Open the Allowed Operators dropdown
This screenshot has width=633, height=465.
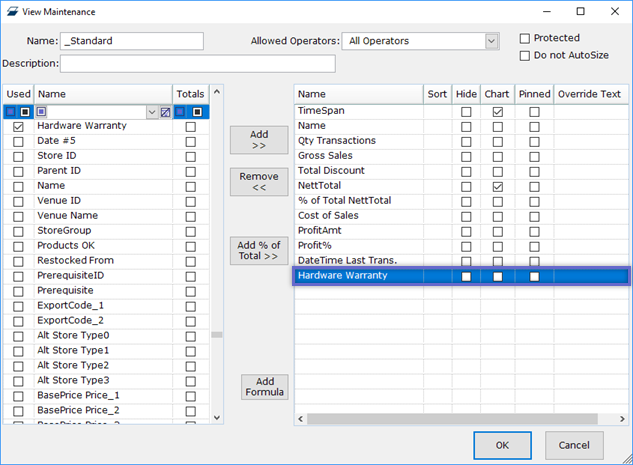pyautogui.click(x=491, y=41)
